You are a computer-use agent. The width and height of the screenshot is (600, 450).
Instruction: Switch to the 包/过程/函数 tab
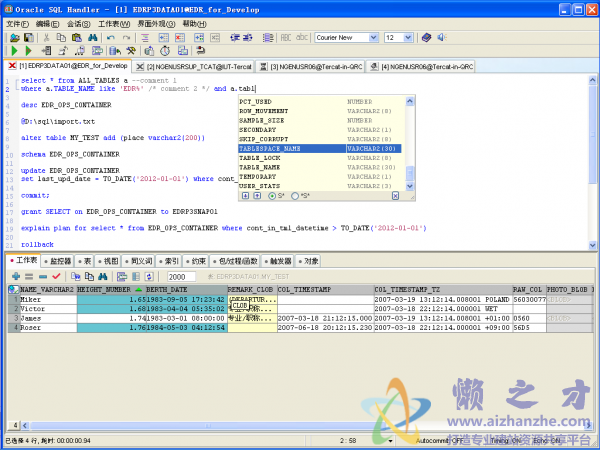click(x=235, y=261)
